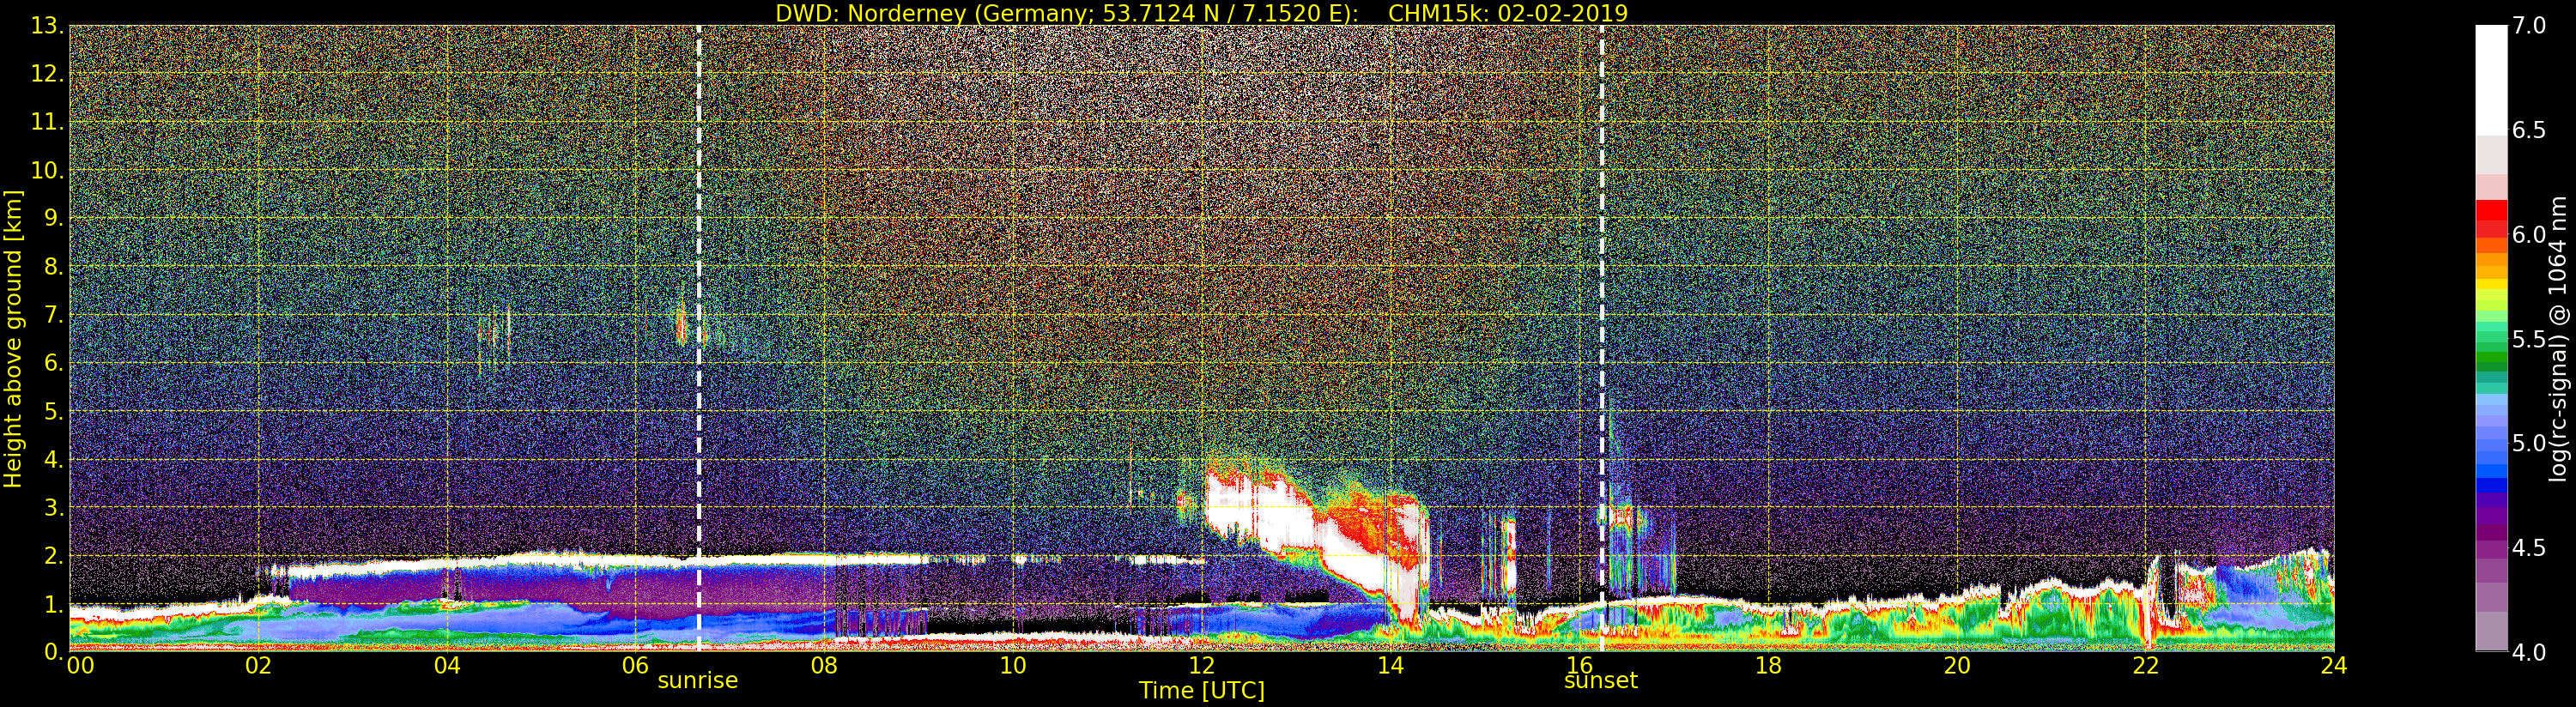The width and height of the screenshot is (2576, 707).
Task: Pick the white band at the colorbar top
Action: pos(2491,80)
